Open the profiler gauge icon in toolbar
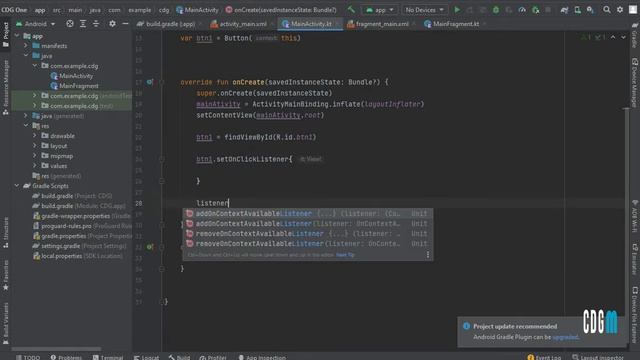 tap(522, 10)
